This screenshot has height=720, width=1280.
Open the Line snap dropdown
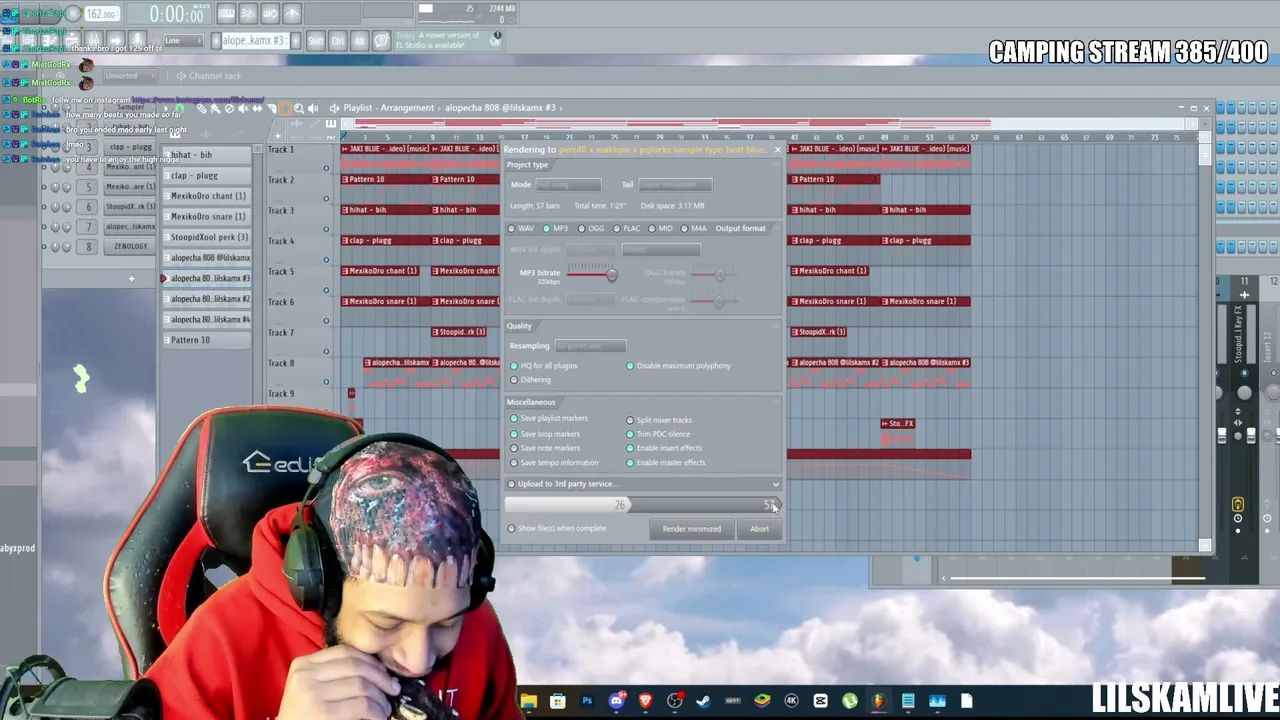(x=185, y=41)
